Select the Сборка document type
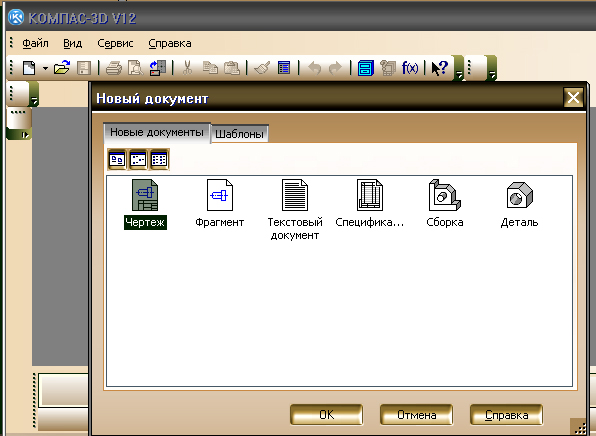596x436 pixels. [x=445, y=204]
